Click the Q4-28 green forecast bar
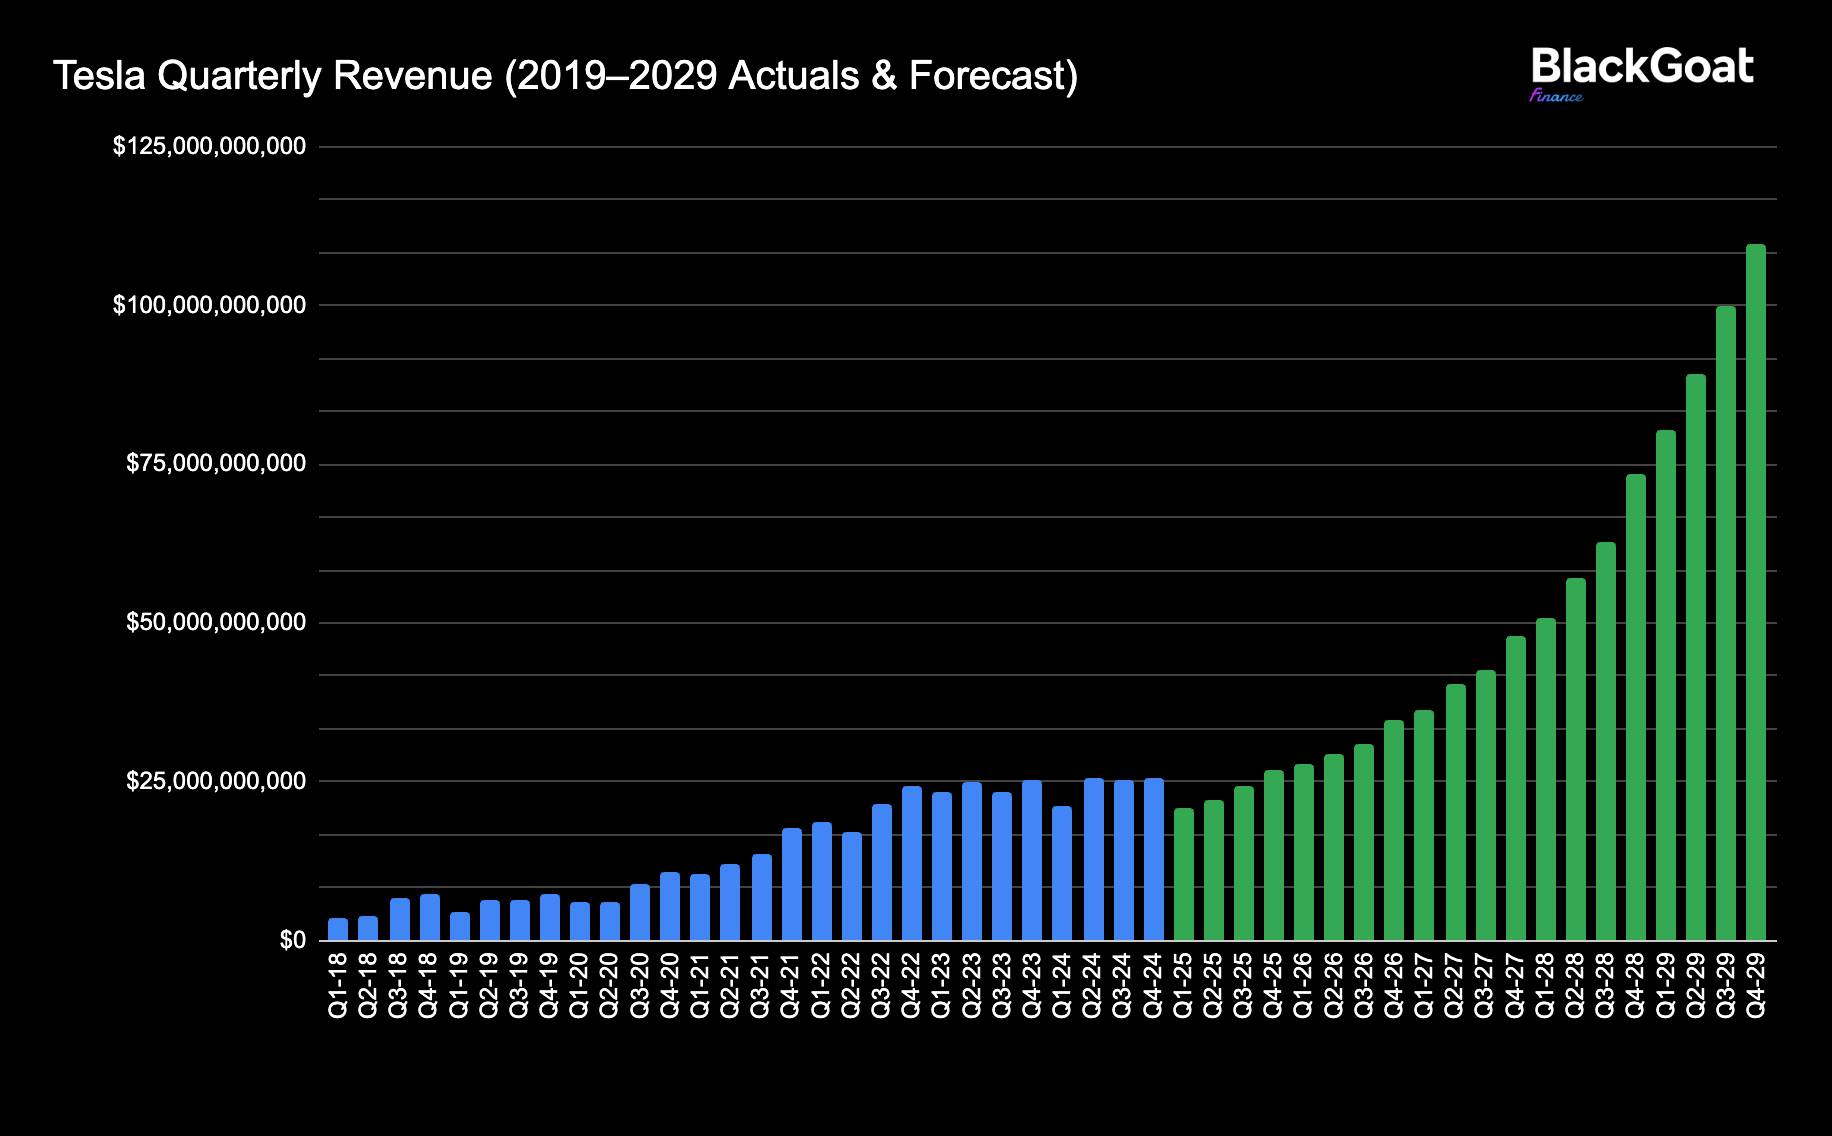This screenshot has width=1832, height=1136. point(1636,707)
